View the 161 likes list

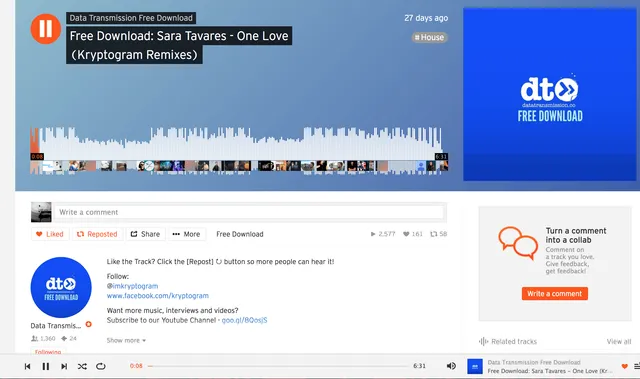413,234
